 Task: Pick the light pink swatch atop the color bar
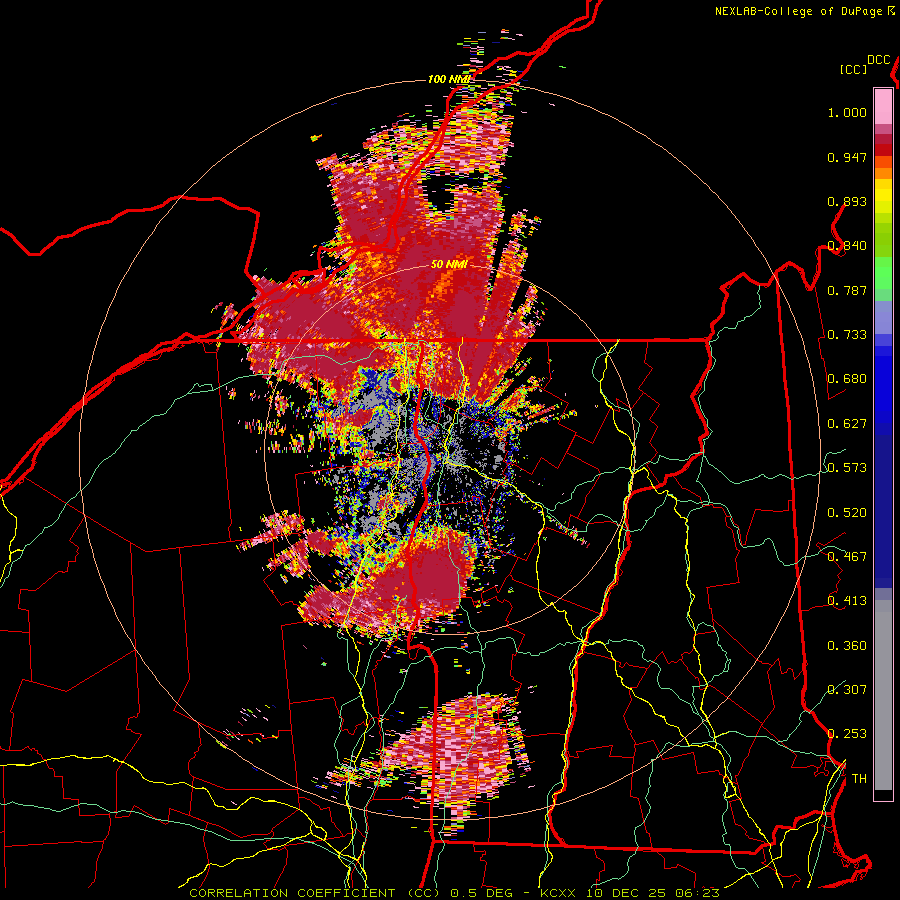[x=883, y=106]
